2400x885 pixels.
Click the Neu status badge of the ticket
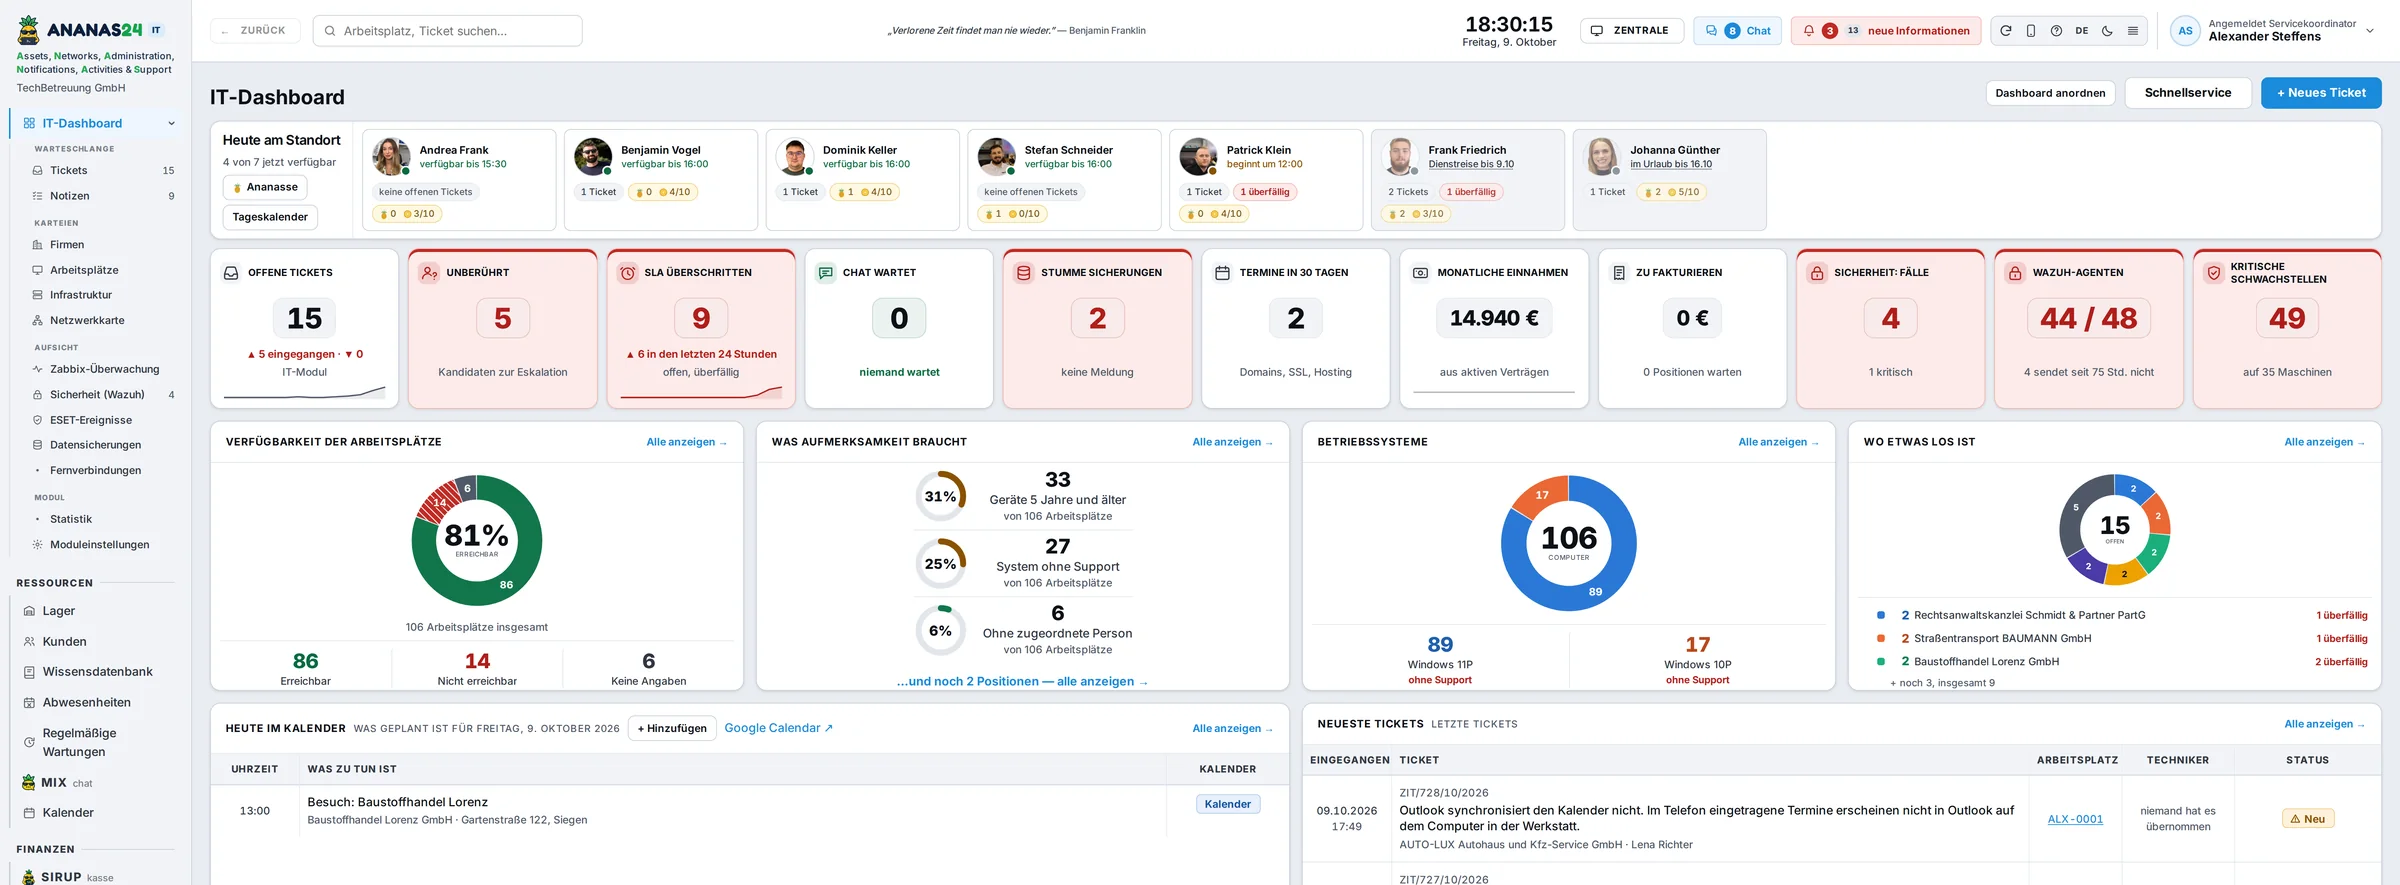[x=2307, y=819]
